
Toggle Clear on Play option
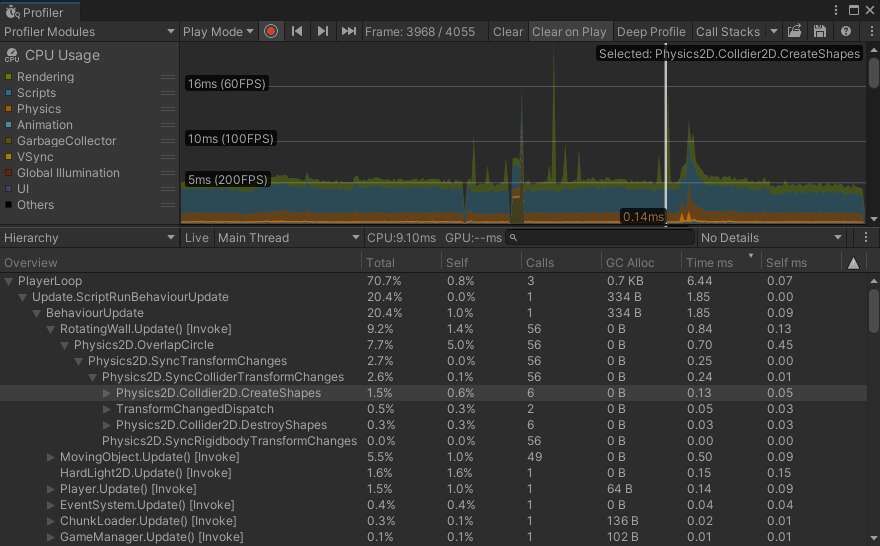pyautogui.click(x=569, y=31)
